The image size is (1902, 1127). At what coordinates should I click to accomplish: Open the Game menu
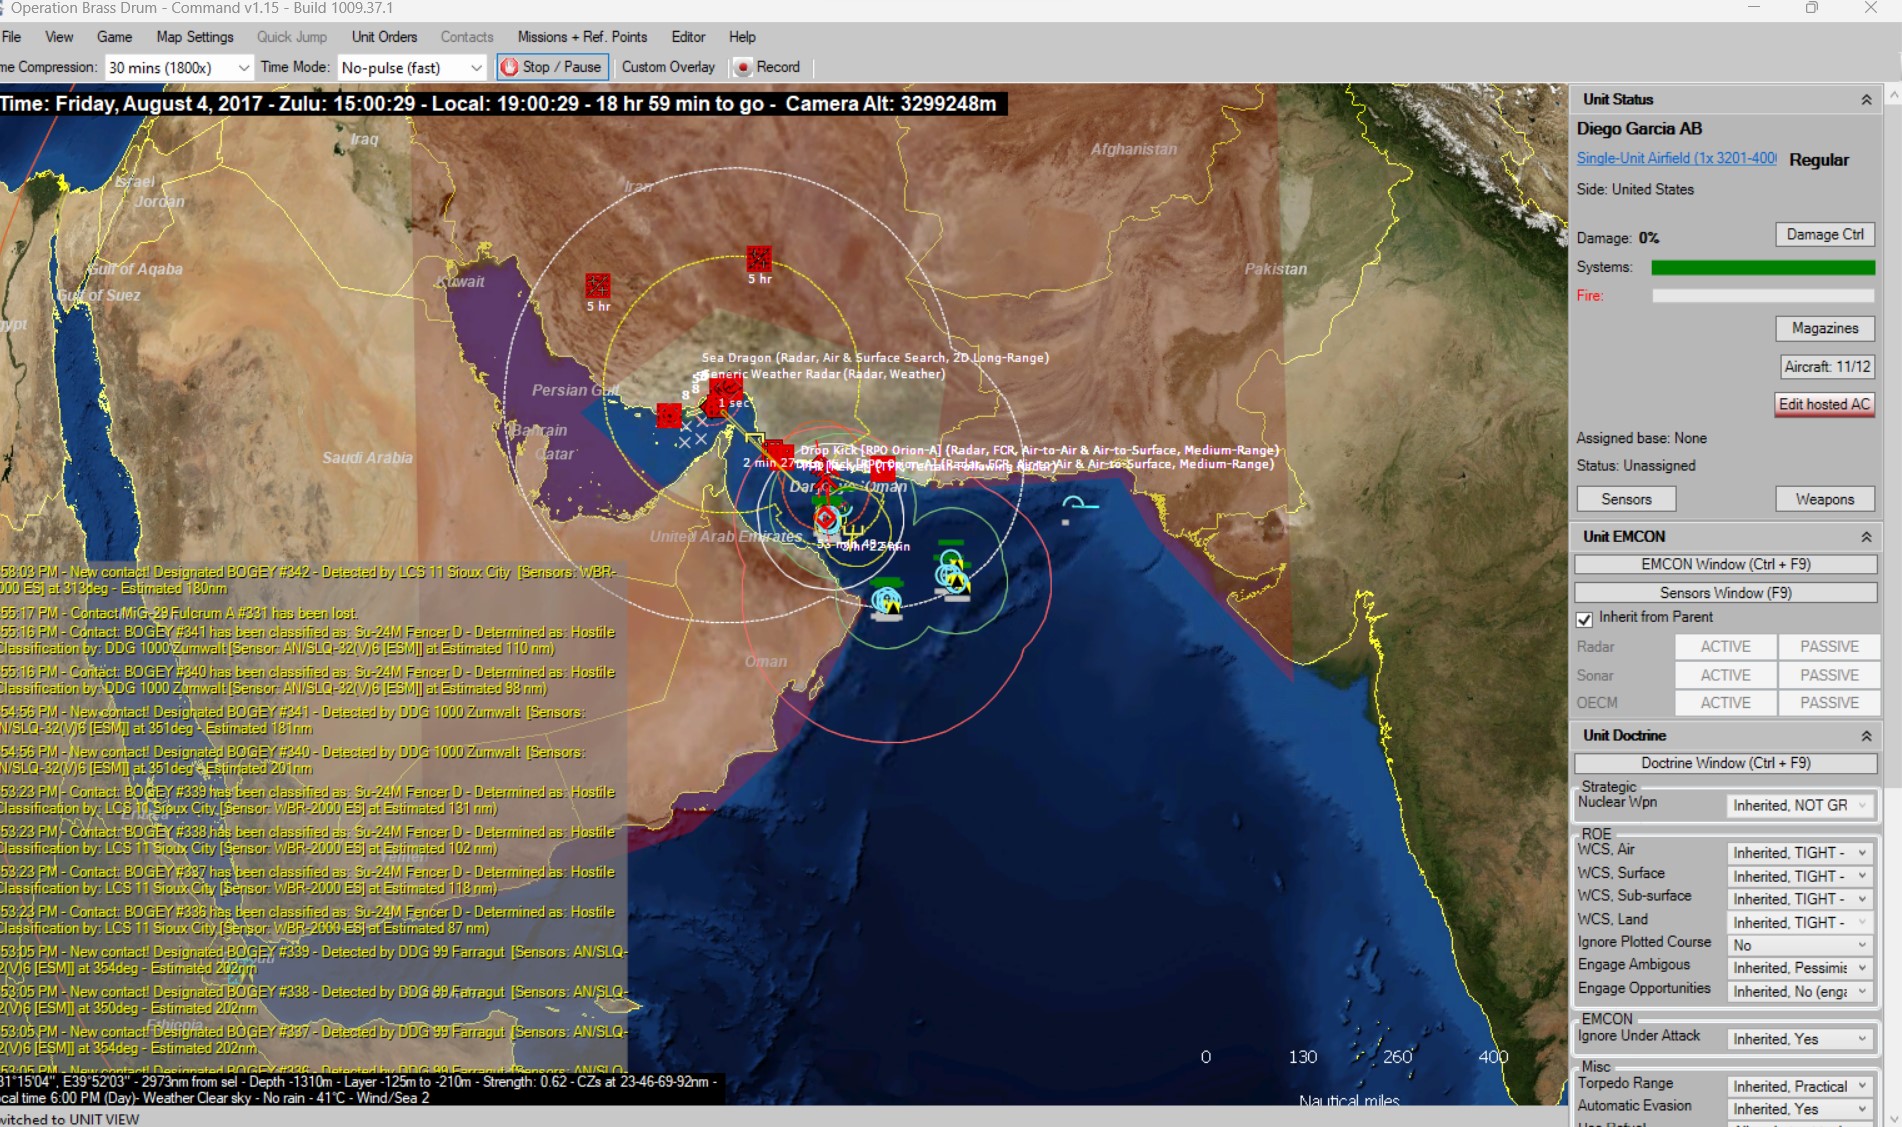click(x=114, y=37)
